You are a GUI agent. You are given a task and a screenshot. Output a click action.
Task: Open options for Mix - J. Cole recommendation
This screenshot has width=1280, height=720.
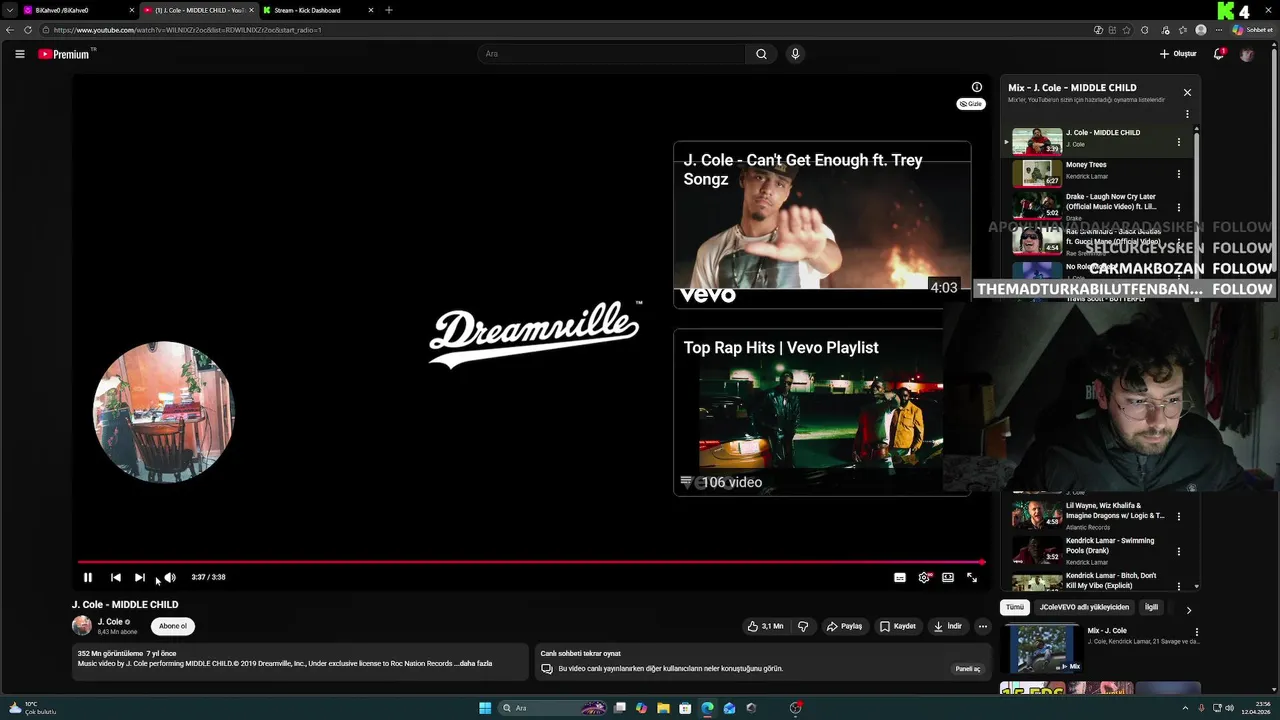pyautogui.click(x=1196, y=632)
